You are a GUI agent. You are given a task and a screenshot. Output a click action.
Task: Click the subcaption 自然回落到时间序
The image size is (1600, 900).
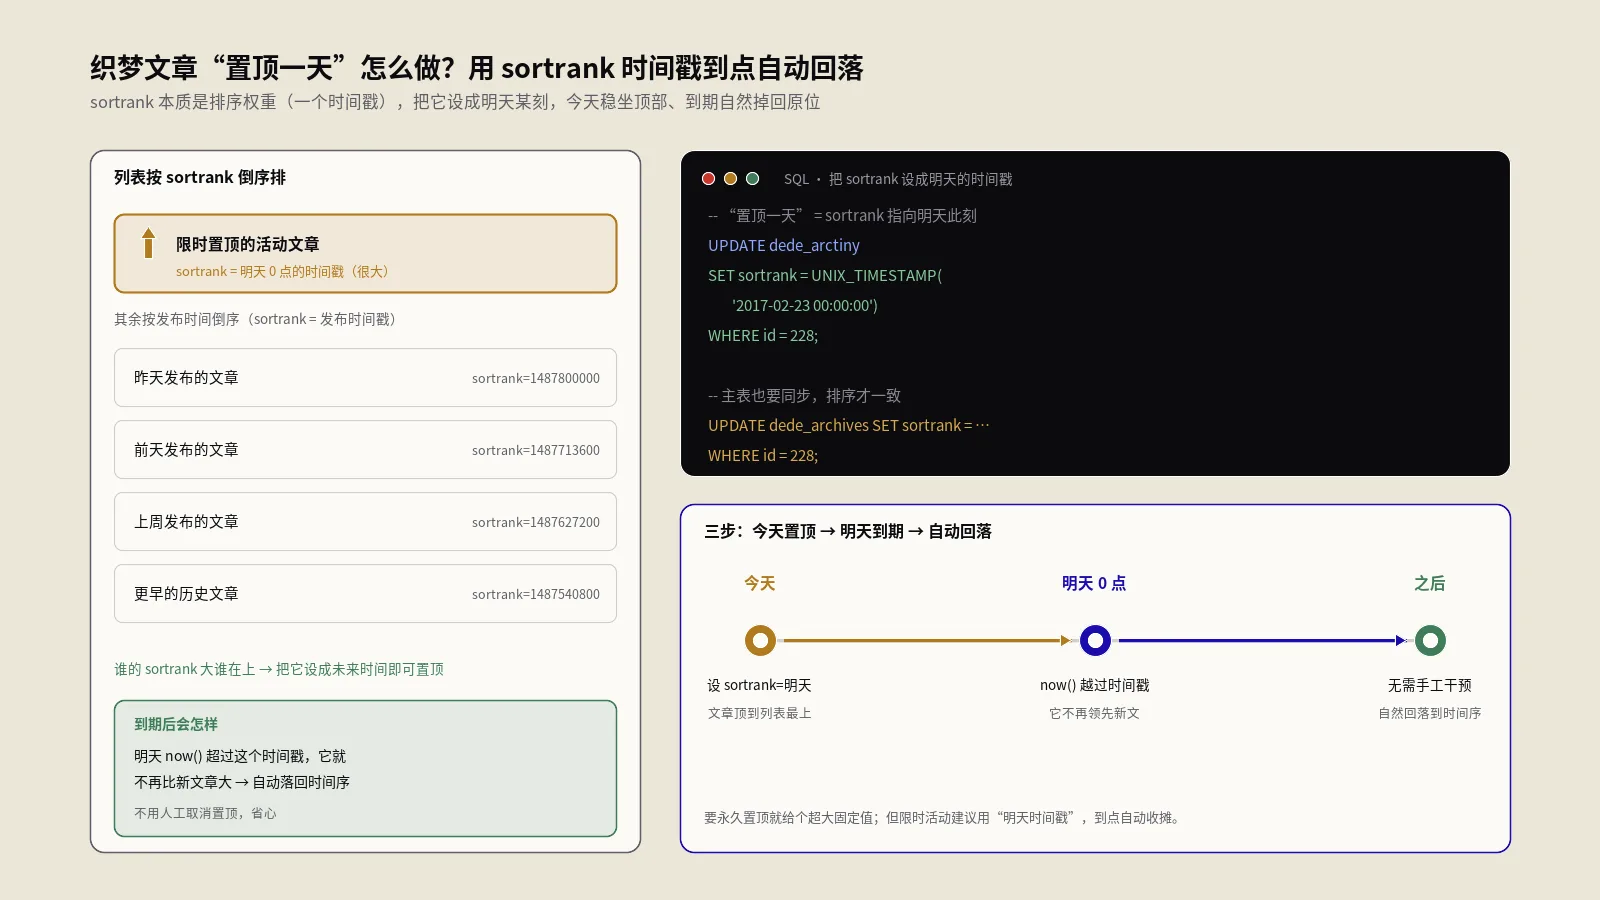tap(1430, 713)
